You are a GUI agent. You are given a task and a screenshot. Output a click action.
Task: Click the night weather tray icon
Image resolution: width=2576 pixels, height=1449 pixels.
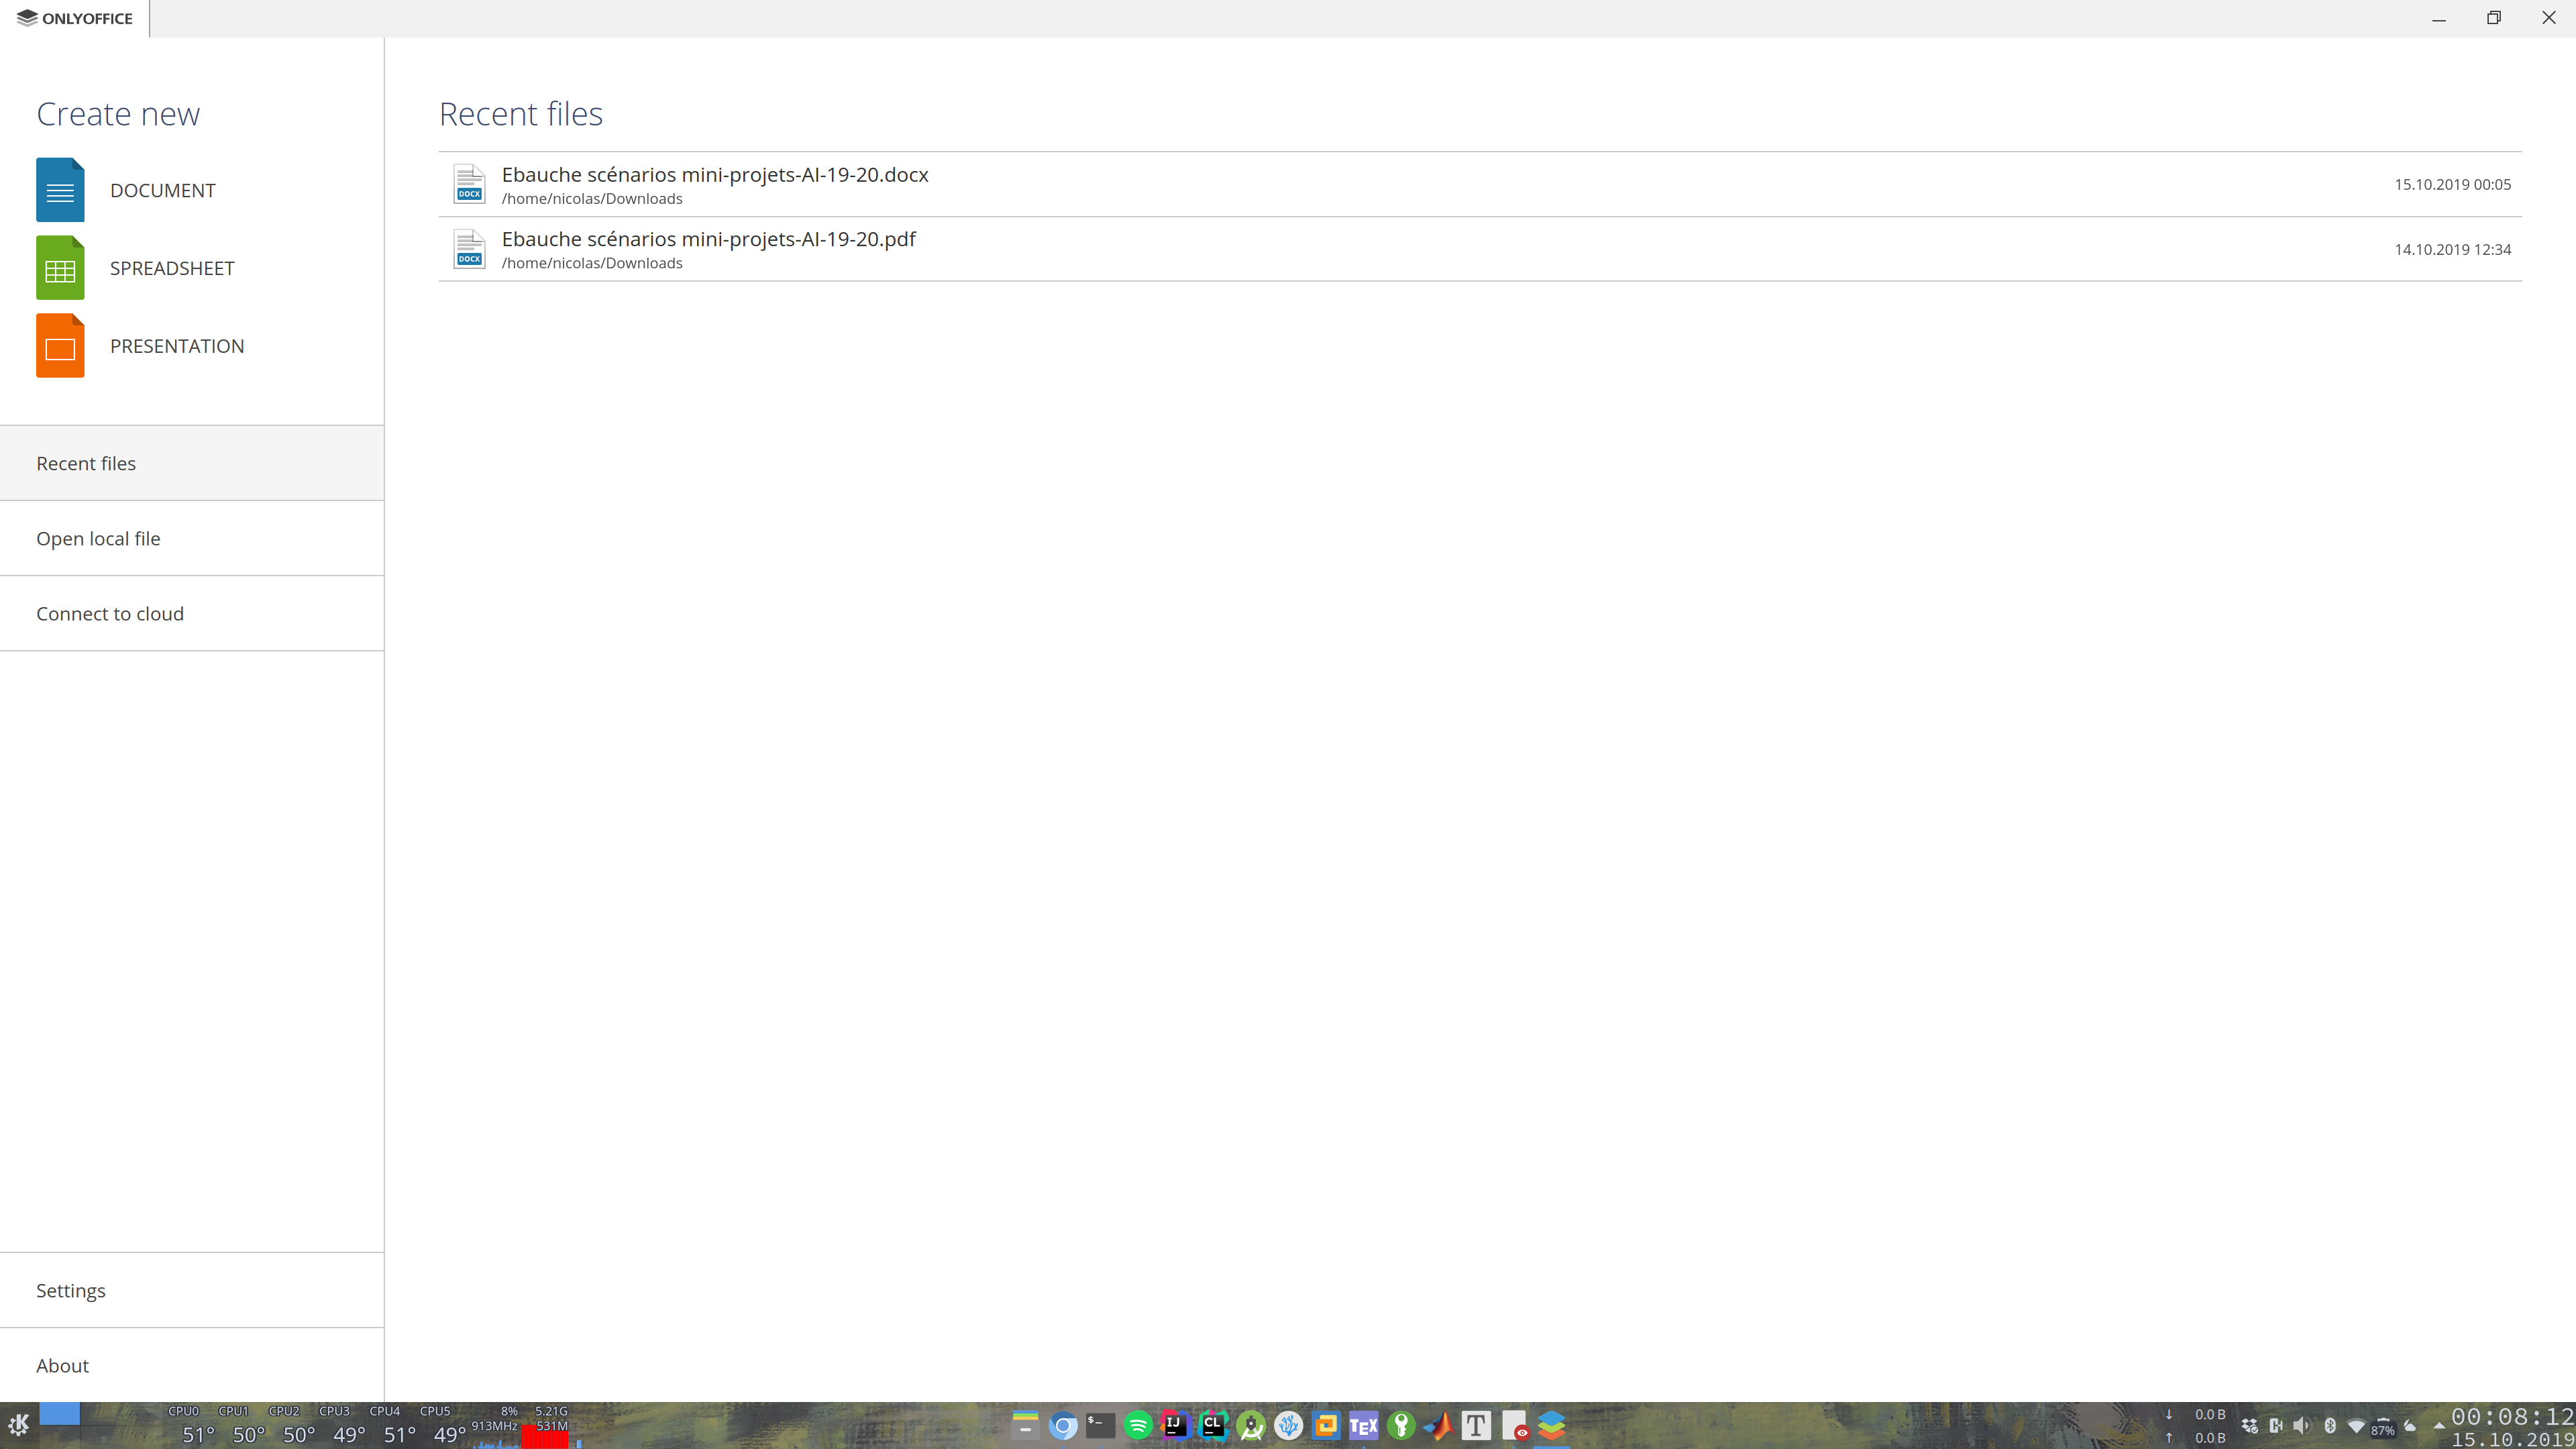coord(2410,1425)
